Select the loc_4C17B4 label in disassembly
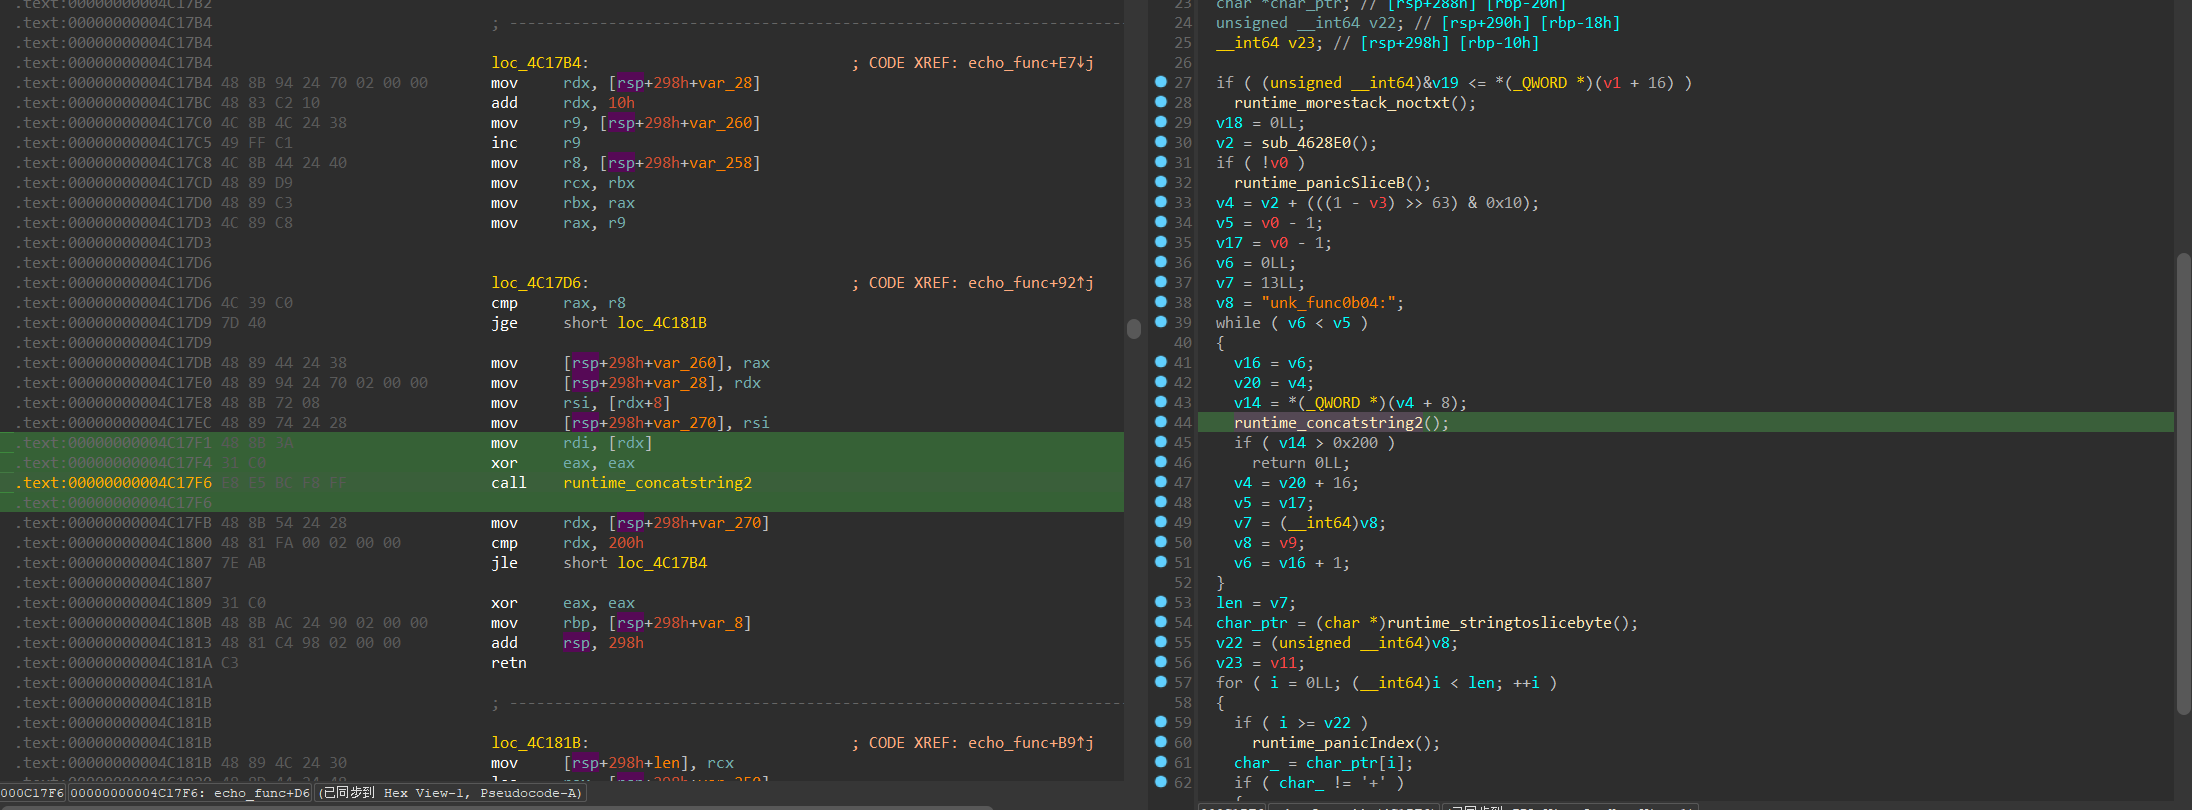This screenshot has width=2192, height=810. pos(540,63)
